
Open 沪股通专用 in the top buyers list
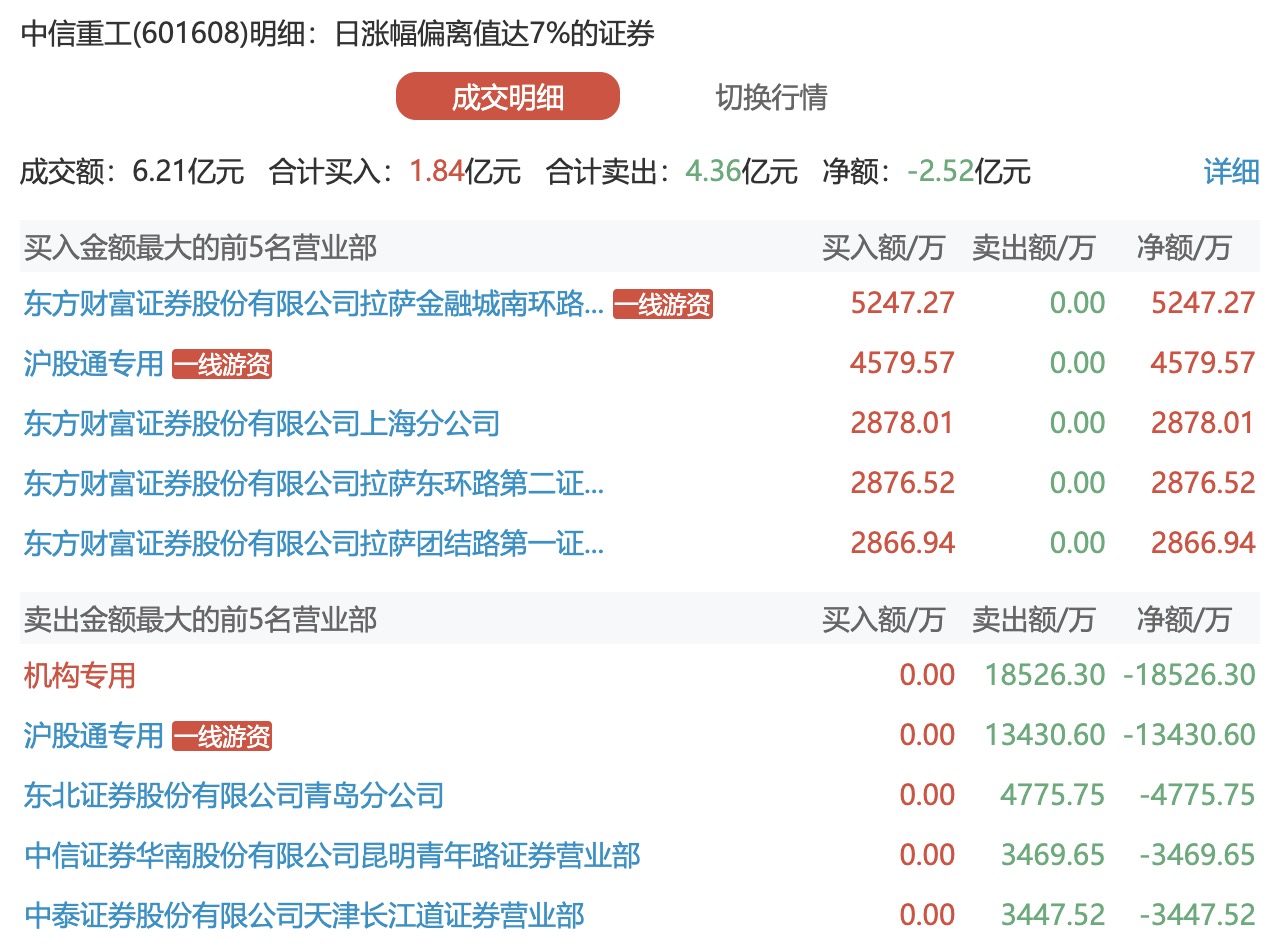pyautogui.click(x=93, y=364)
